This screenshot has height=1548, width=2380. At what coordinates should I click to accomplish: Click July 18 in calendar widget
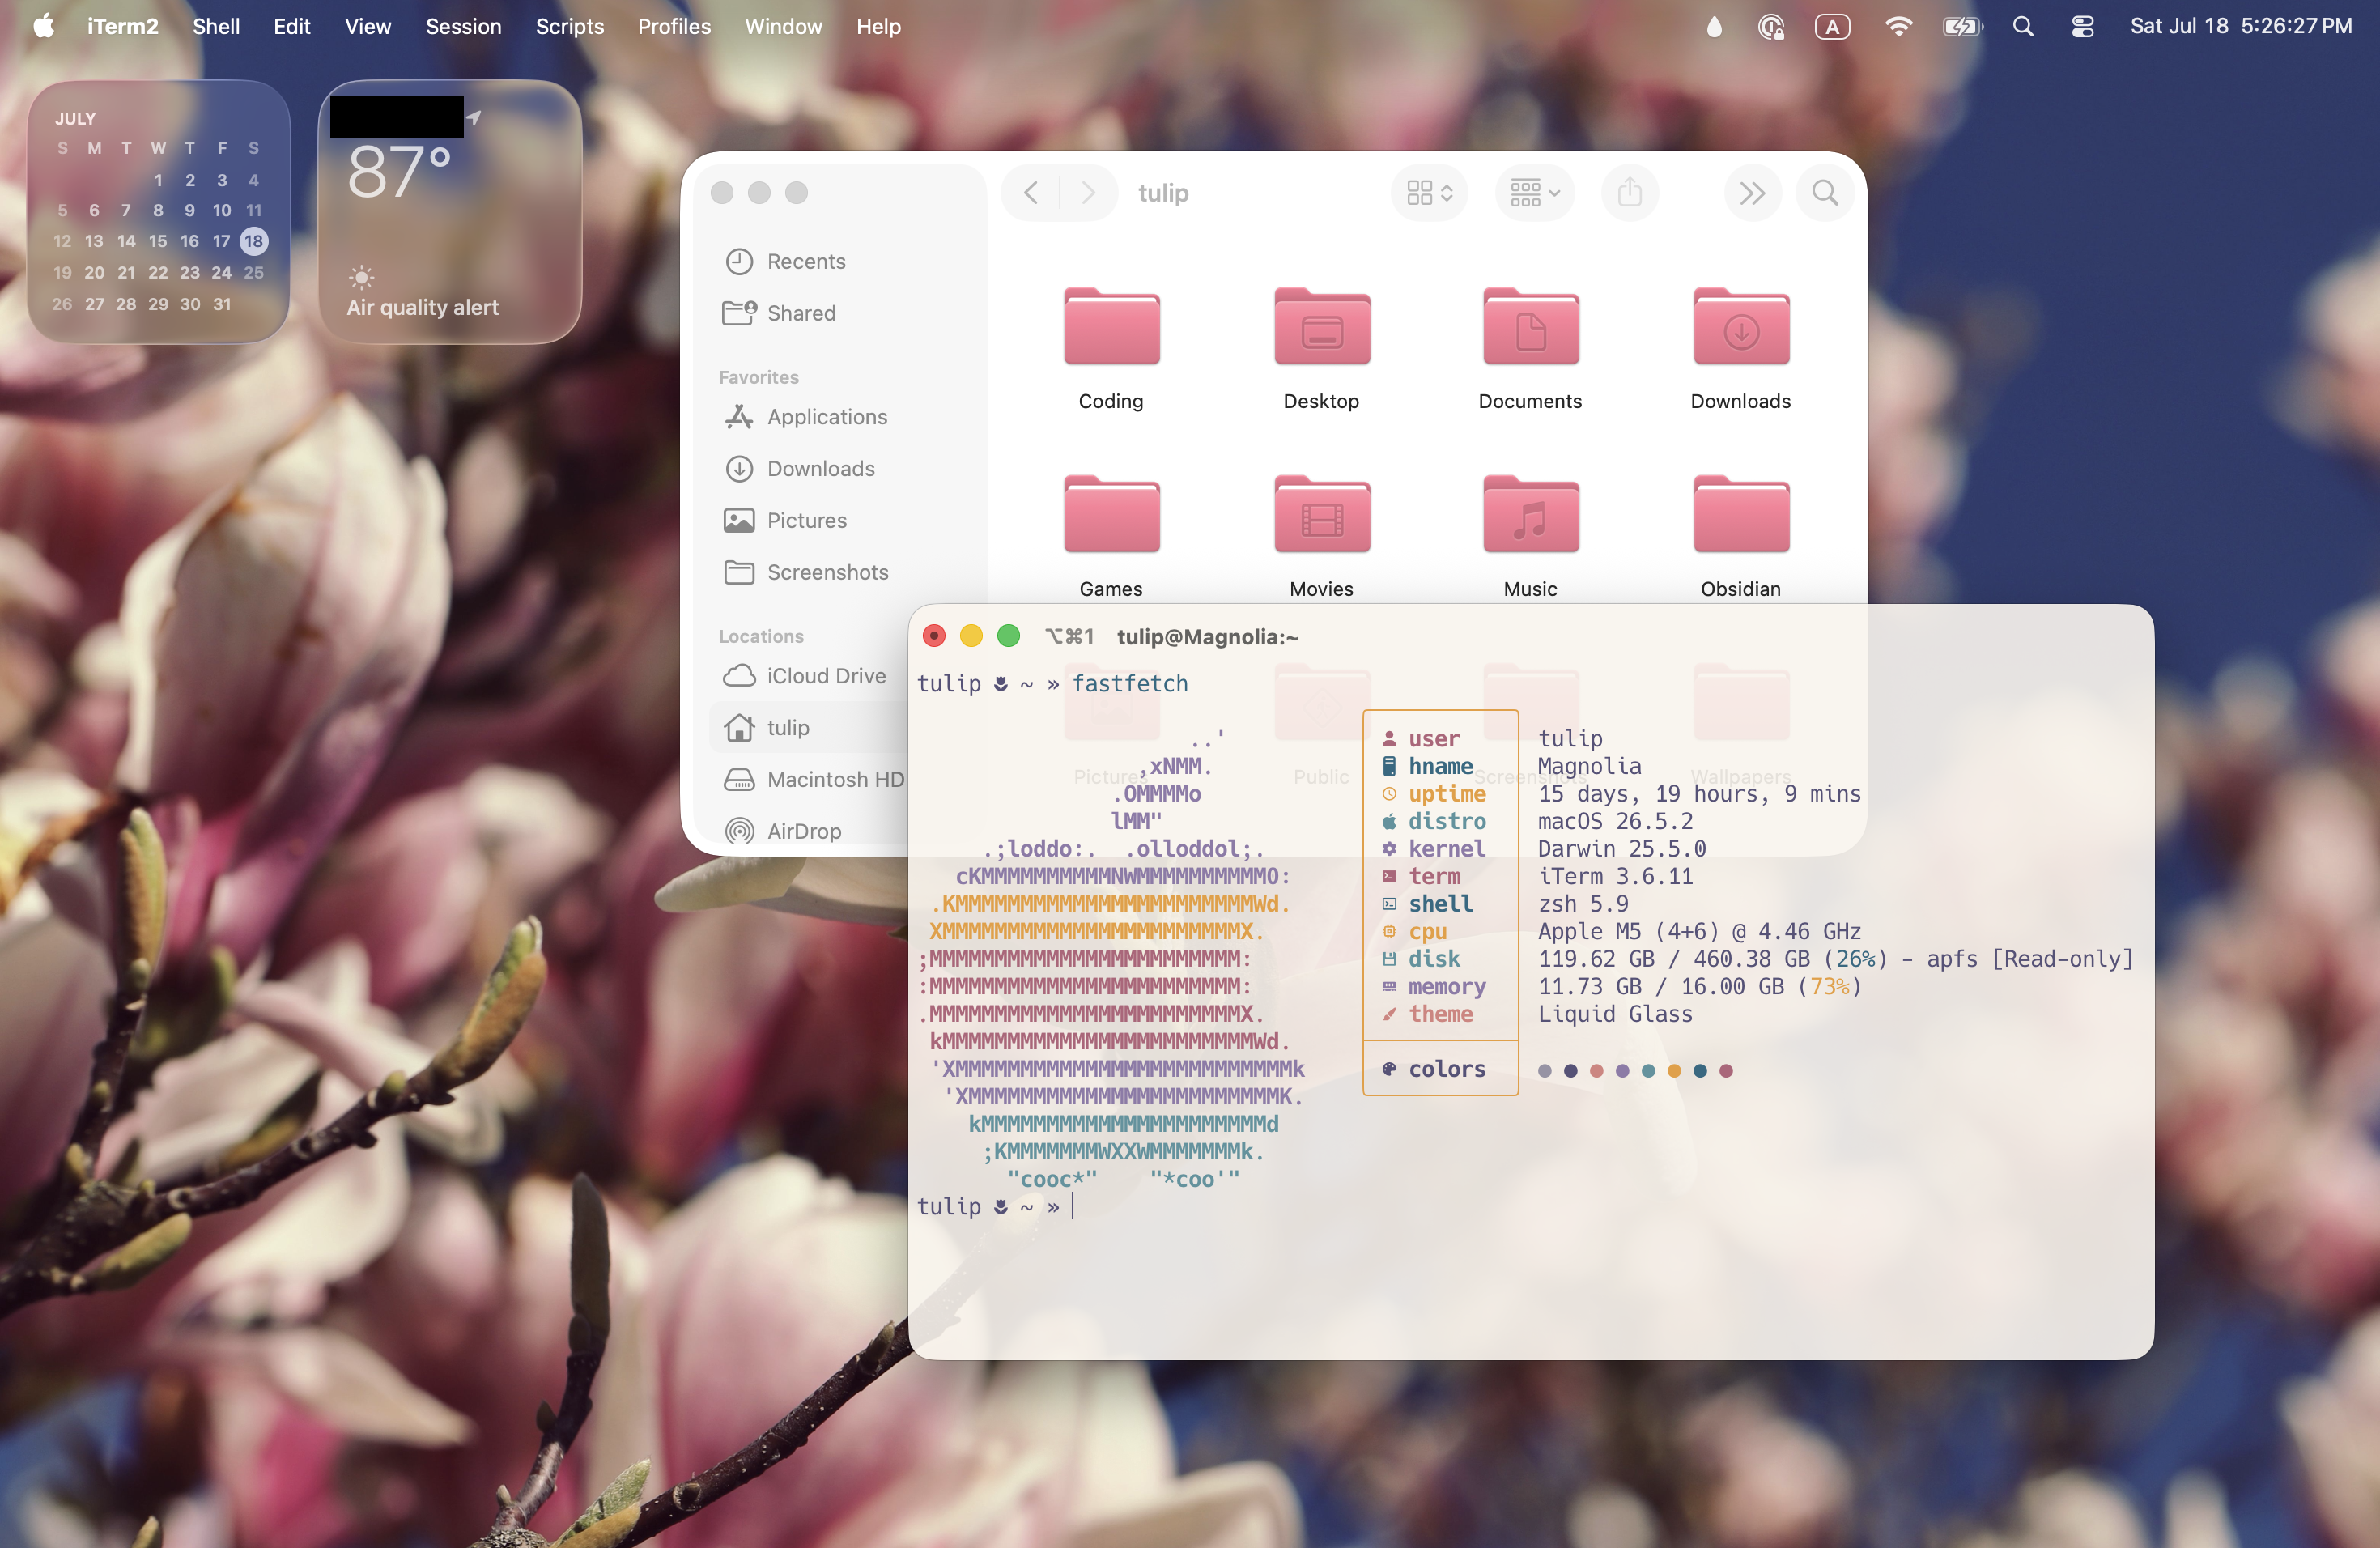(254, 241)
